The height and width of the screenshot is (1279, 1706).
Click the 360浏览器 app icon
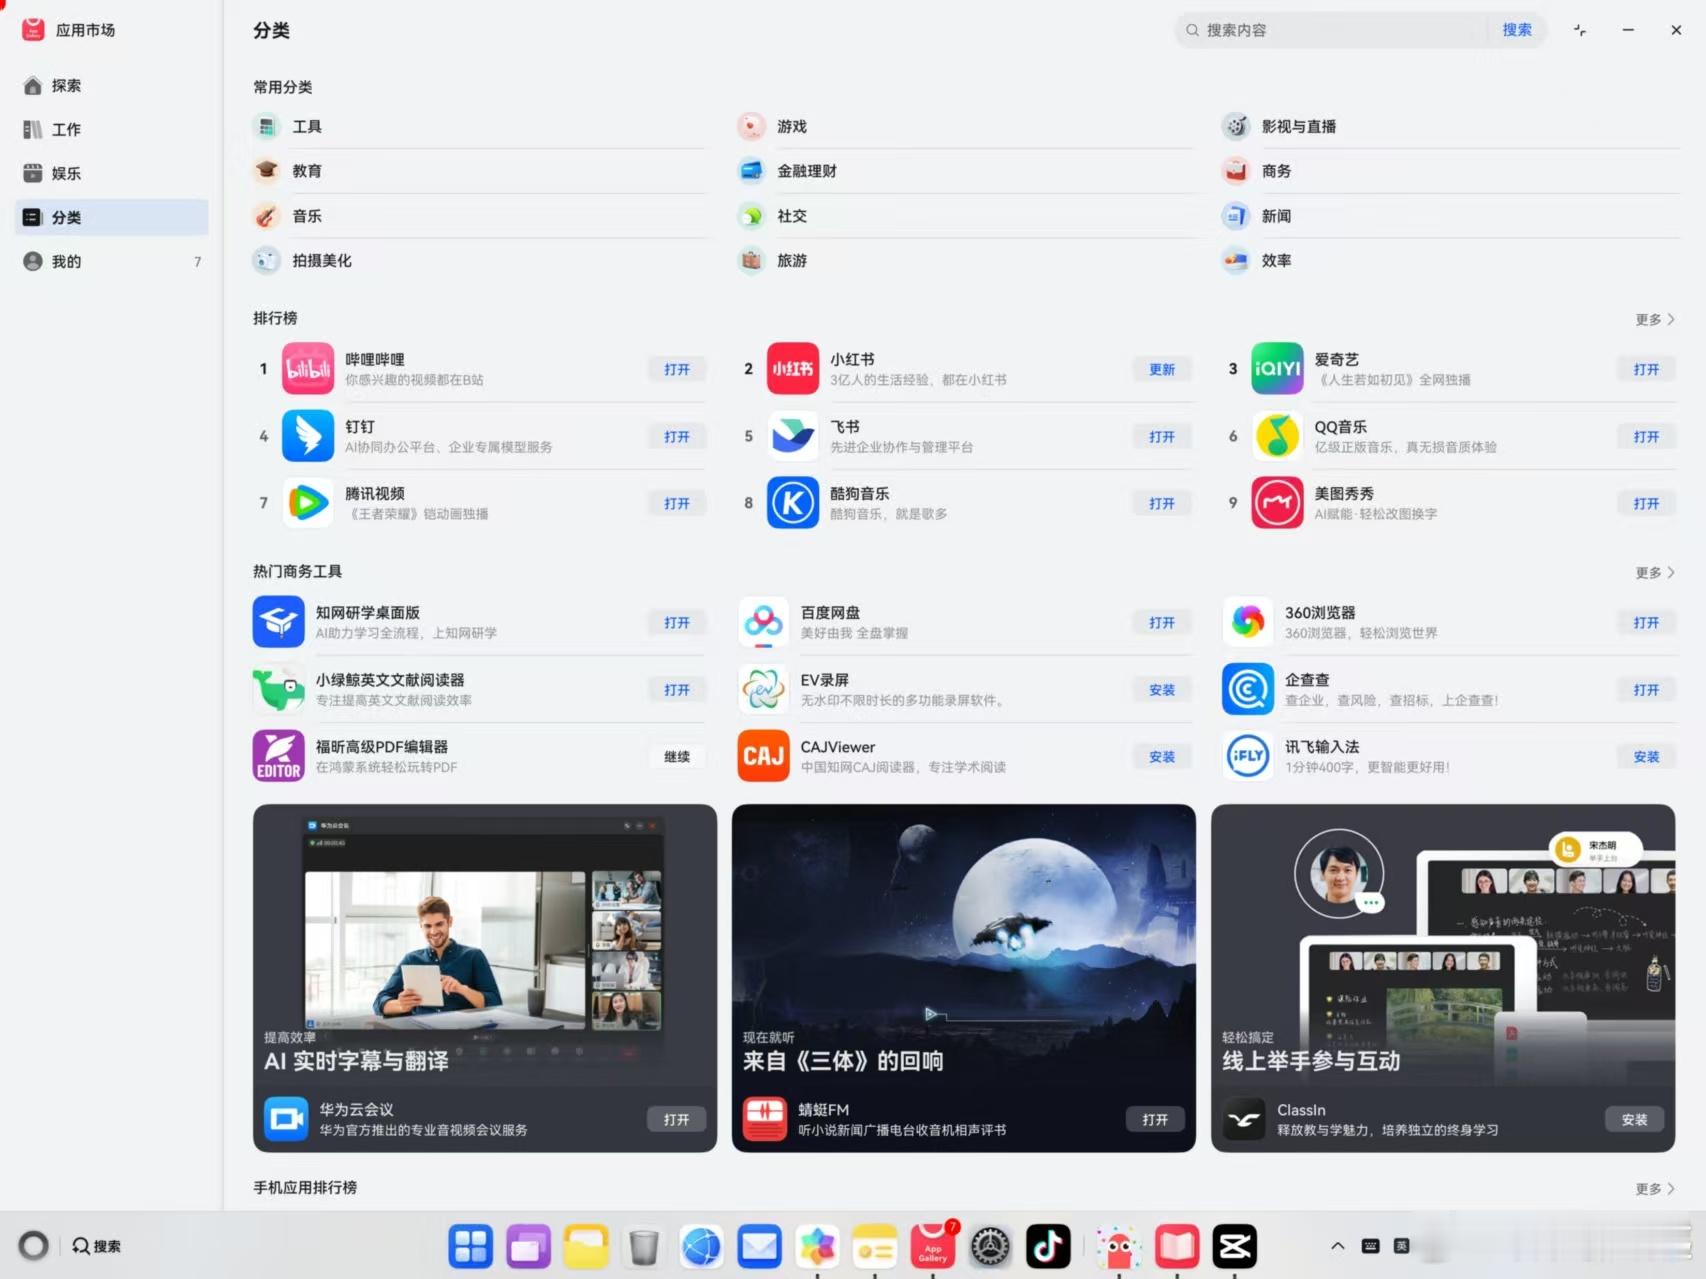[1248, 622]
